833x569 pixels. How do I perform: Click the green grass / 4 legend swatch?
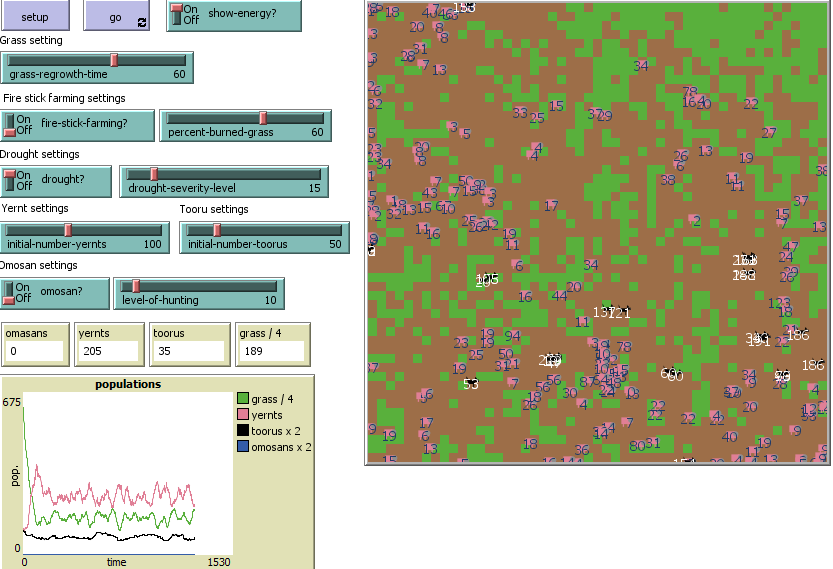point(243,399)
